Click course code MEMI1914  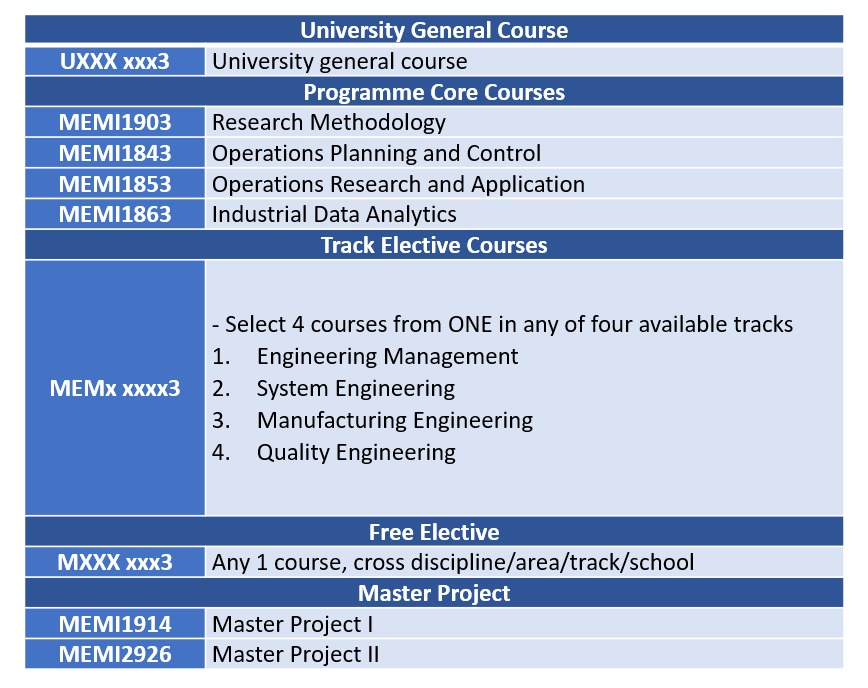click(x=115, y=624)
